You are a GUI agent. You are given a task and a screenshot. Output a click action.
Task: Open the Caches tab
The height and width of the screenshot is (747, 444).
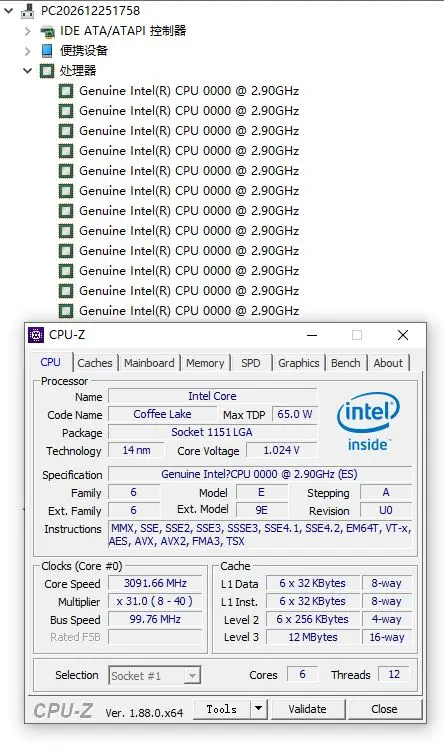95,363
